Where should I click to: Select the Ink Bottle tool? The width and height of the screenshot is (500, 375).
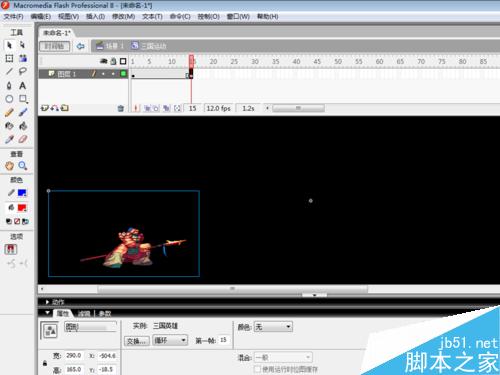point(9,126)
